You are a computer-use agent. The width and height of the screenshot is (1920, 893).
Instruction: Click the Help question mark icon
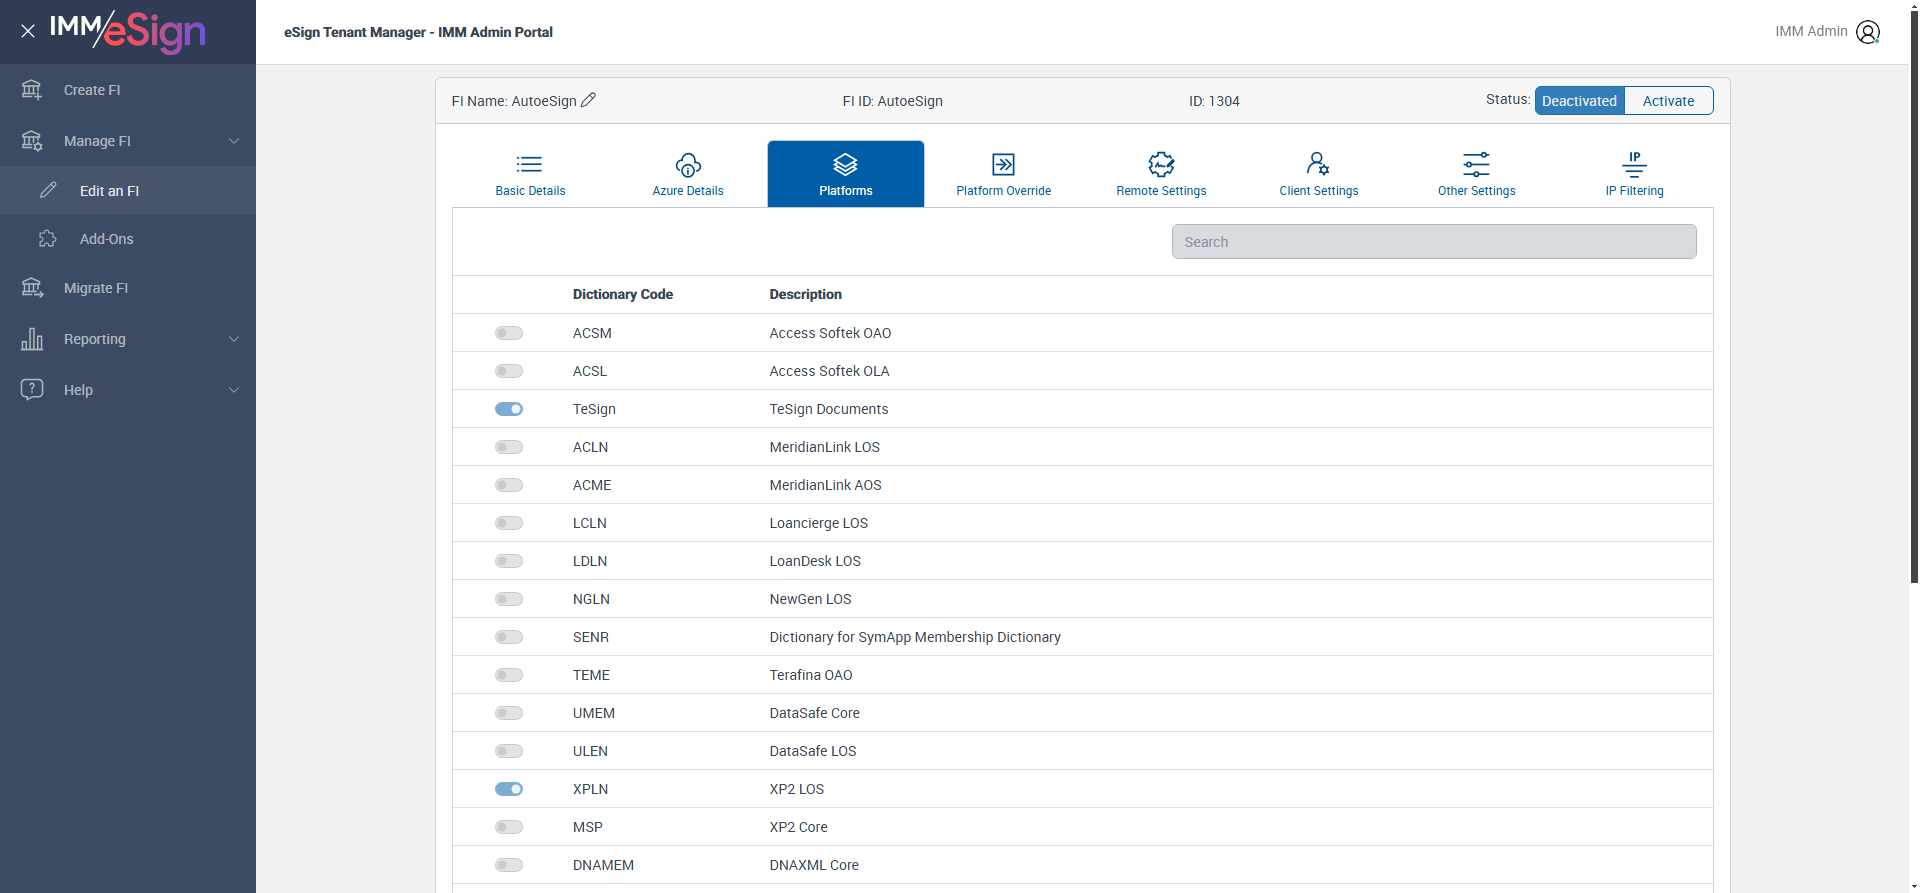tap(32, 389)
